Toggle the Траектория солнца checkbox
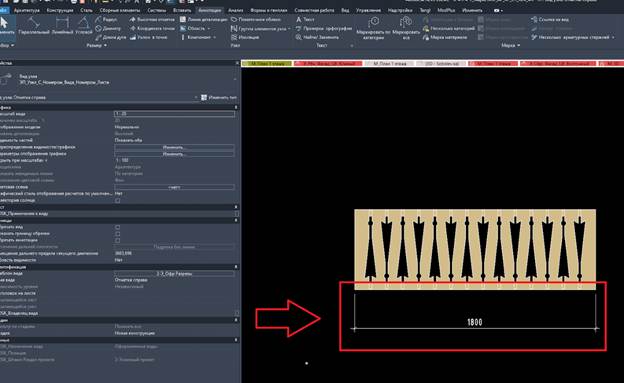The width and height of the screenshot is (624, 383). [x=117, y=201]
